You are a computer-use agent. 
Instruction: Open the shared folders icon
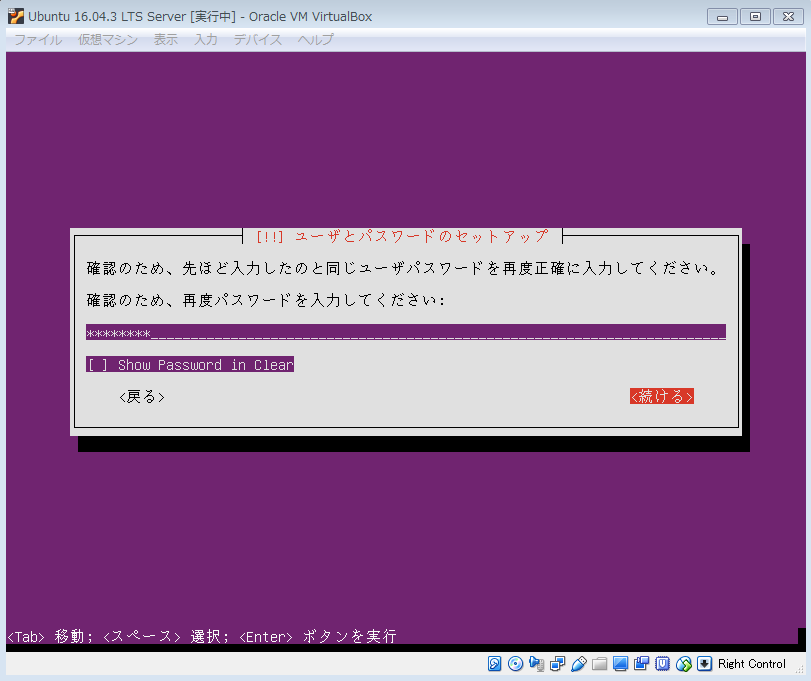[599, 664]
